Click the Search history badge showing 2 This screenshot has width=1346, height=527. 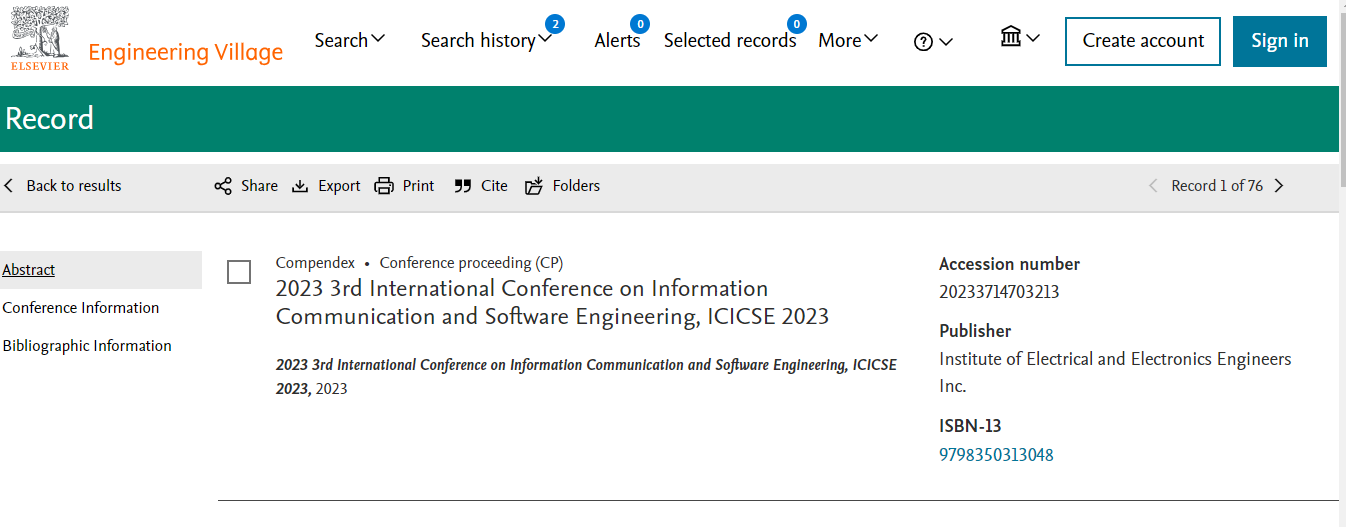pos(555,23)
